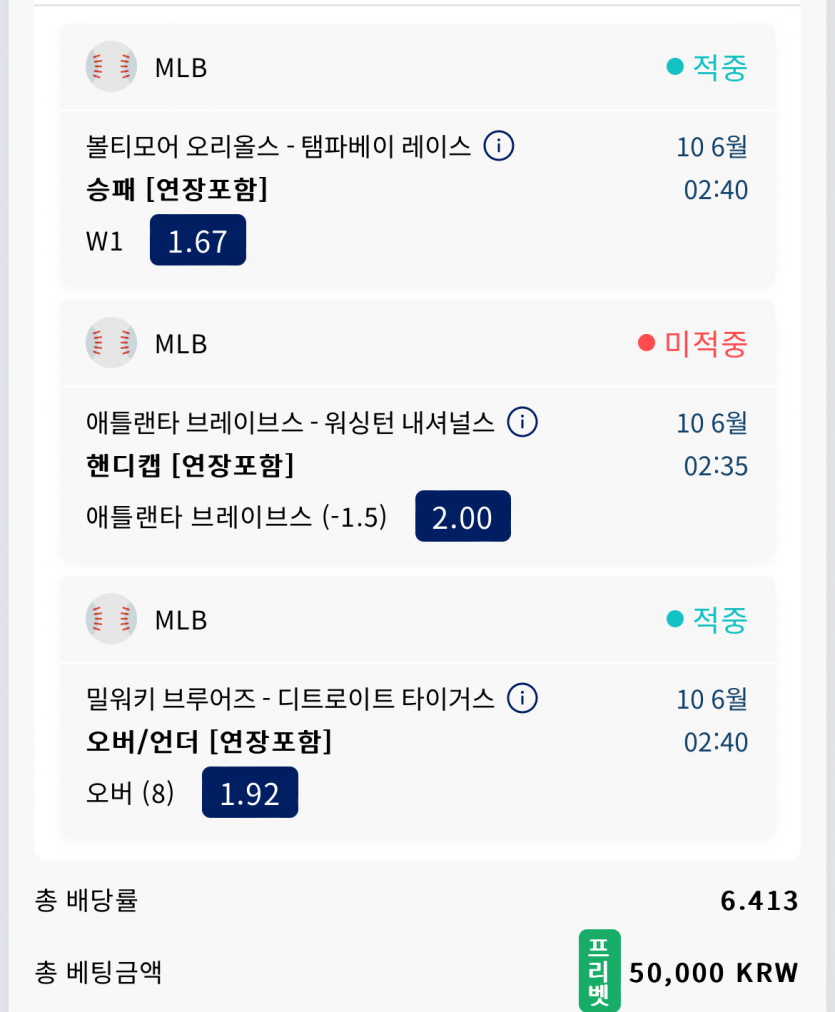Screen dimensions: 835x1012
Task: Tap the 50,000 KRW bet amount
Action: 714,973
